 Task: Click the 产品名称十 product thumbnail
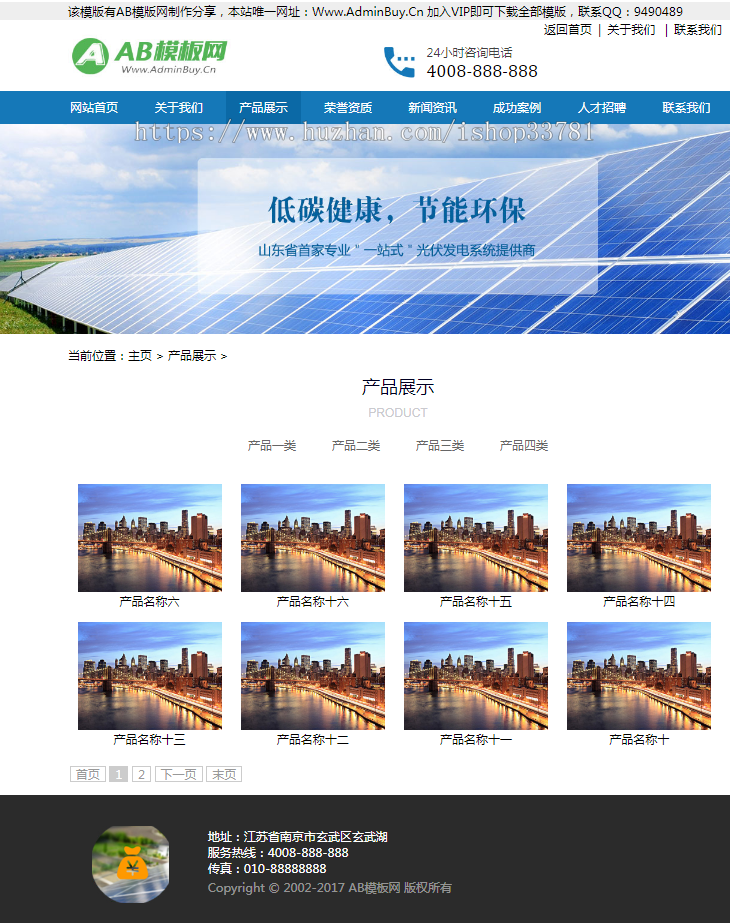(x=639, y=676)
